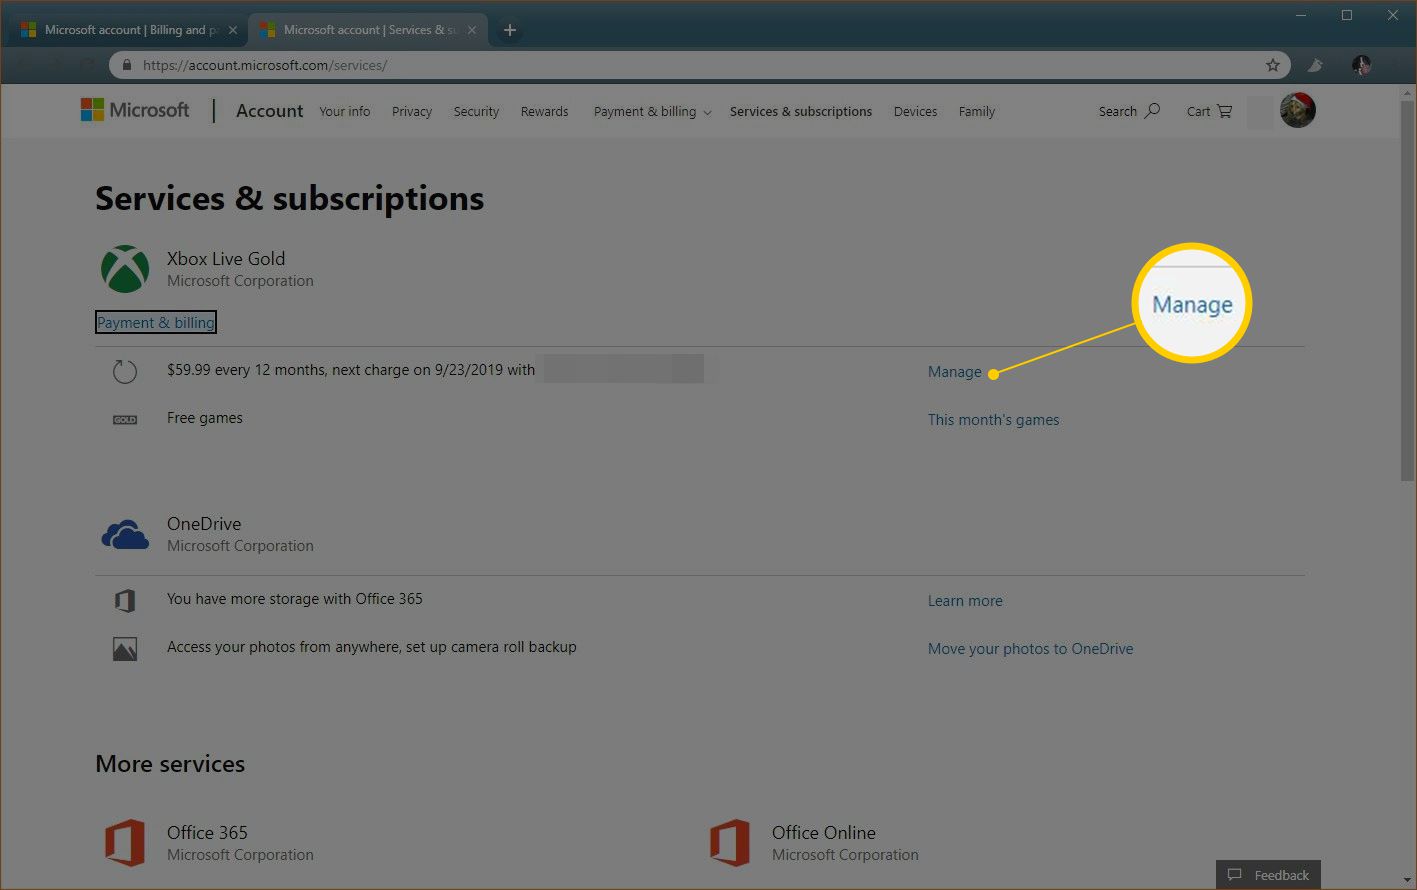Click the $59.99 every 12 months charge text
The width and height of the screenshot is (1417, 890).
click(351, 370)
